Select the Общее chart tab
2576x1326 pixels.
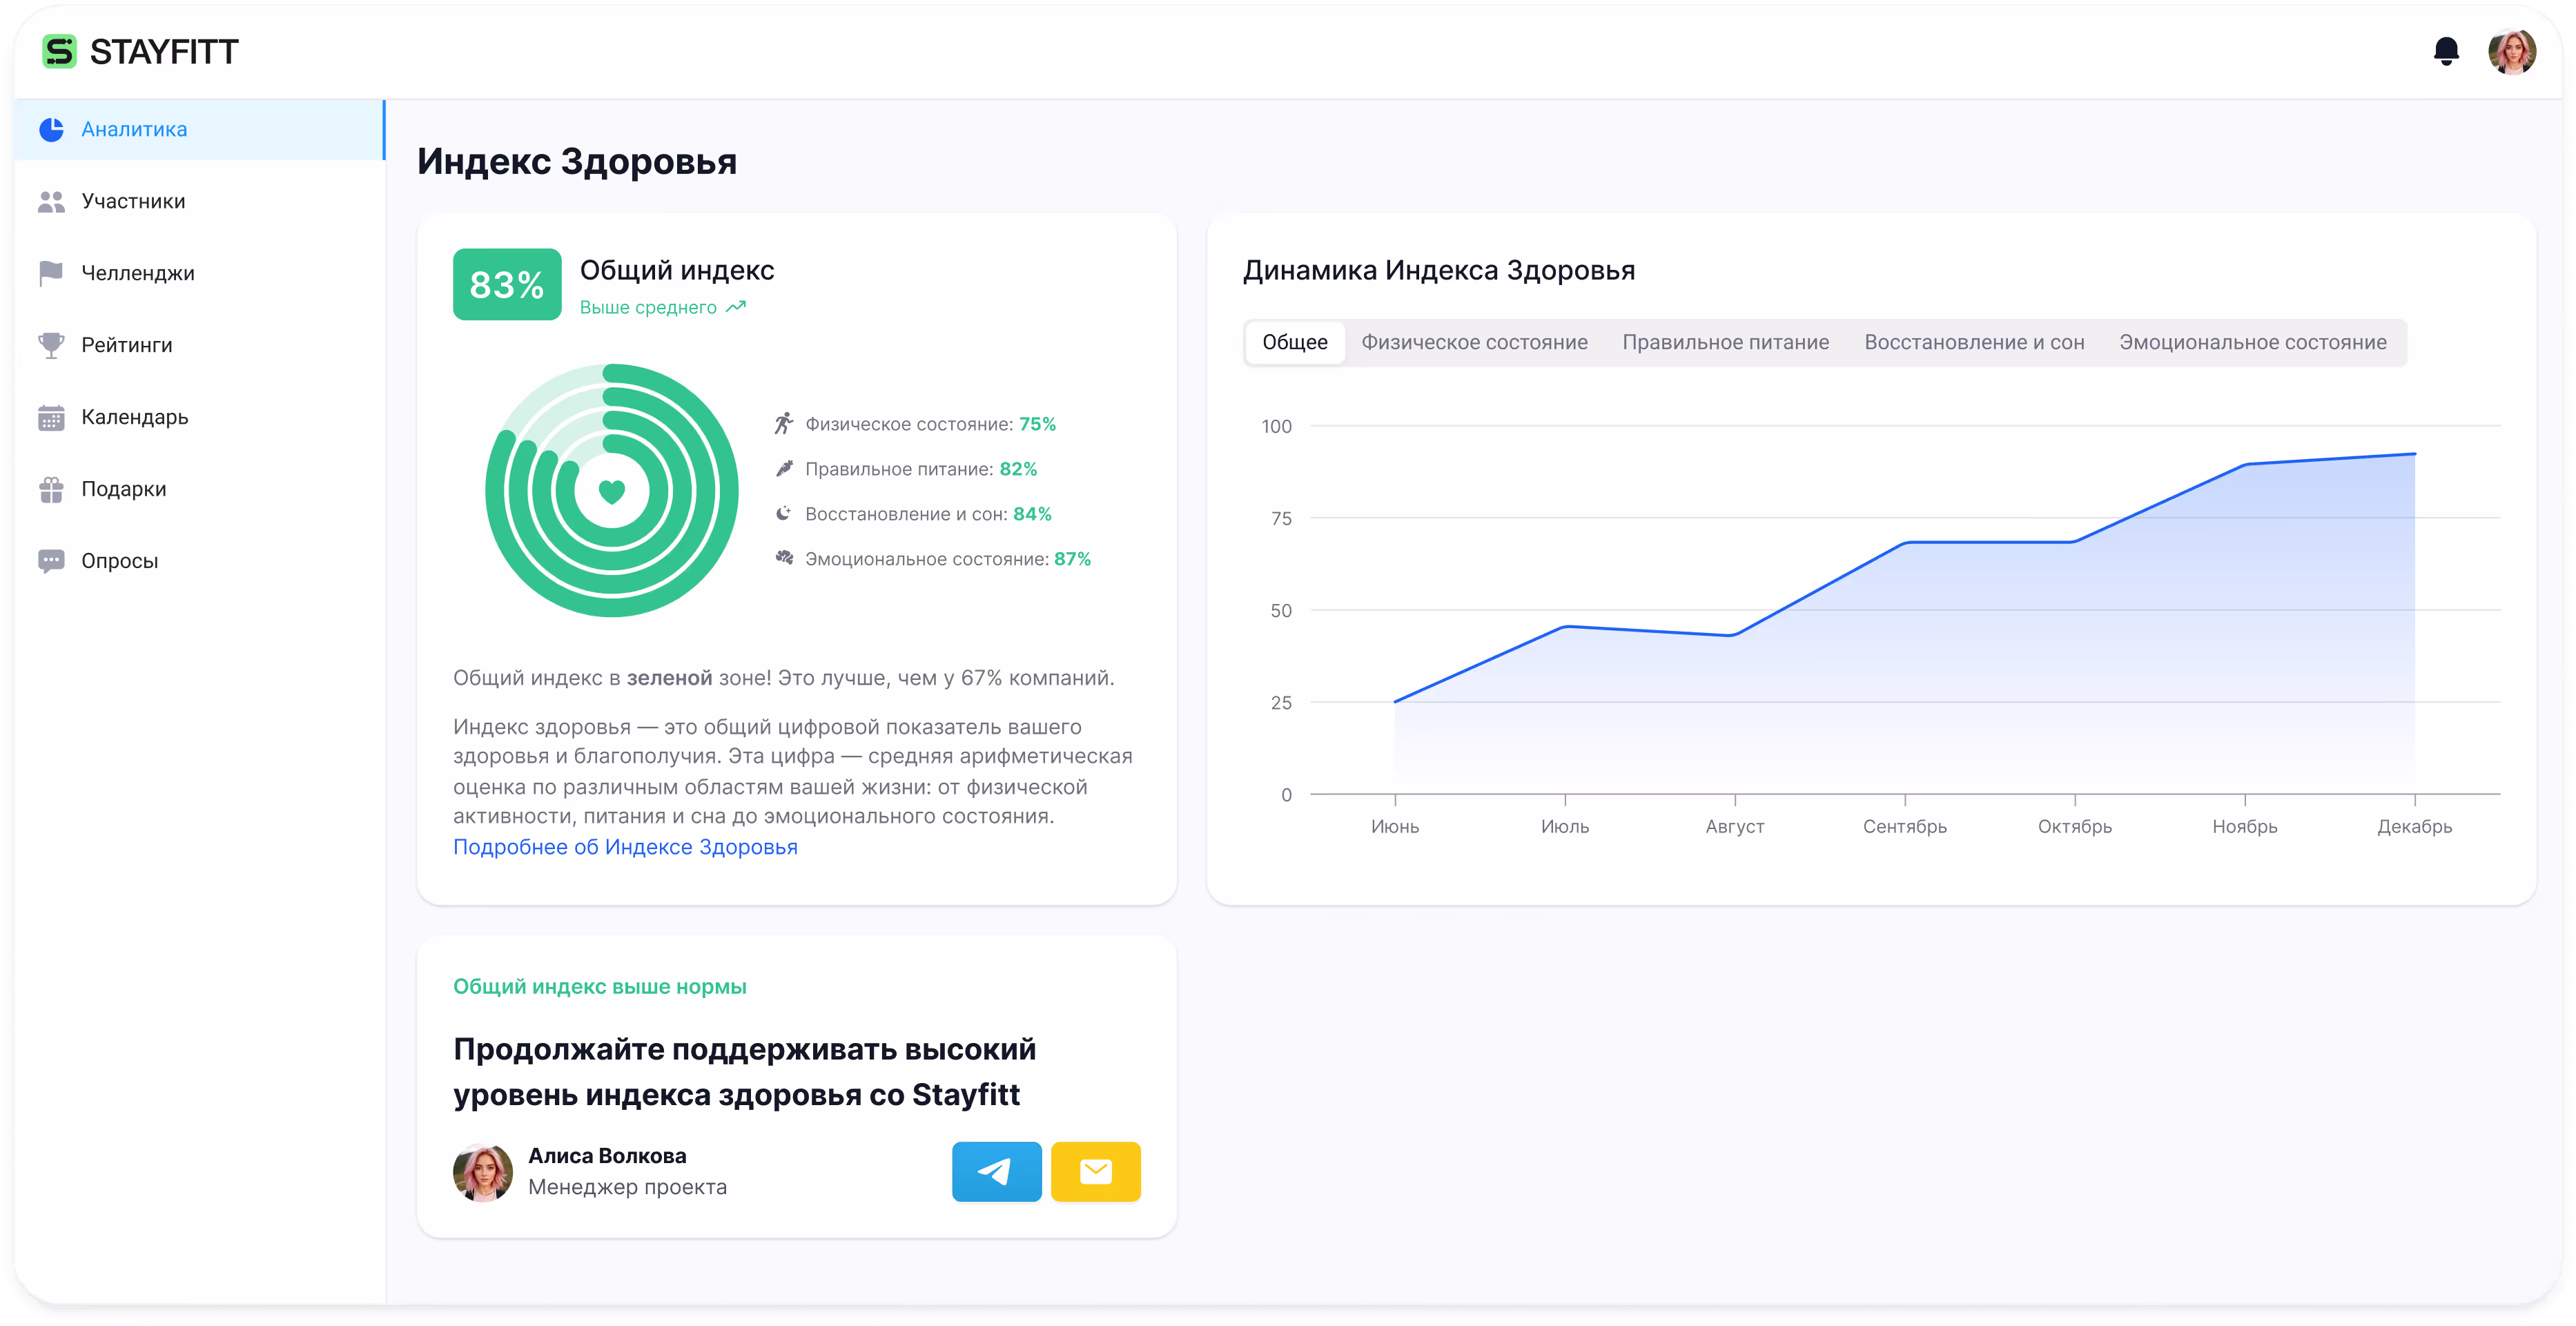[1294, 343]
